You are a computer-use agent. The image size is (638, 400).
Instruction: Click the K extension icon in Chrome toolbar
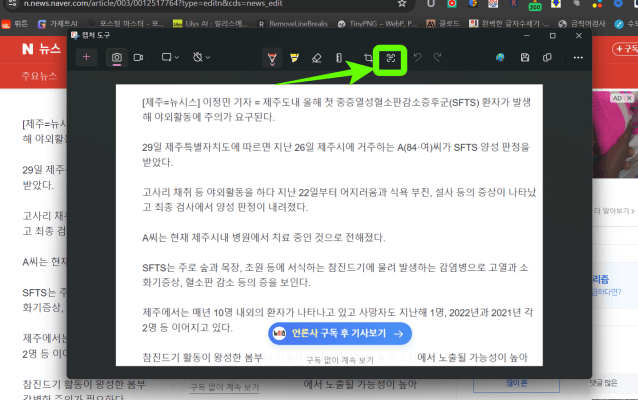coord(514,3)
